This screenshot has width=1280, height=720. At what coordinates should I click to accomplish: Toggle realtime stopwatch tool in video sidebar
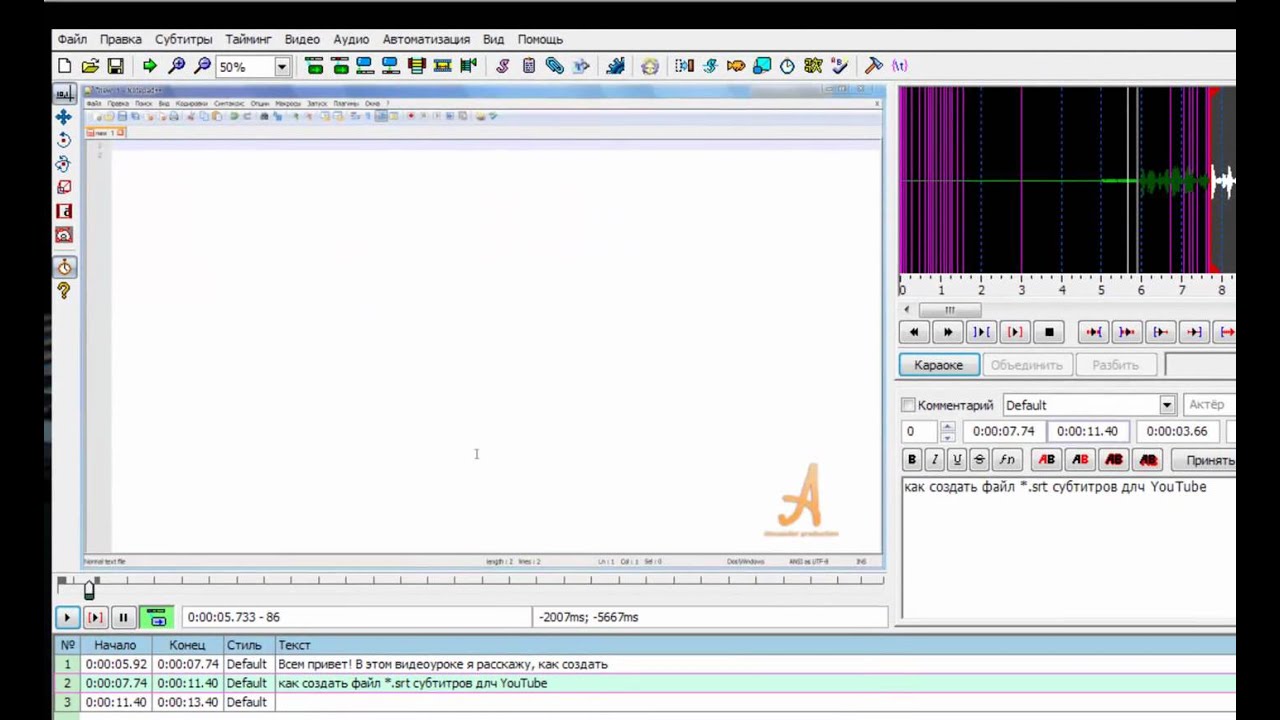[64, 267]
